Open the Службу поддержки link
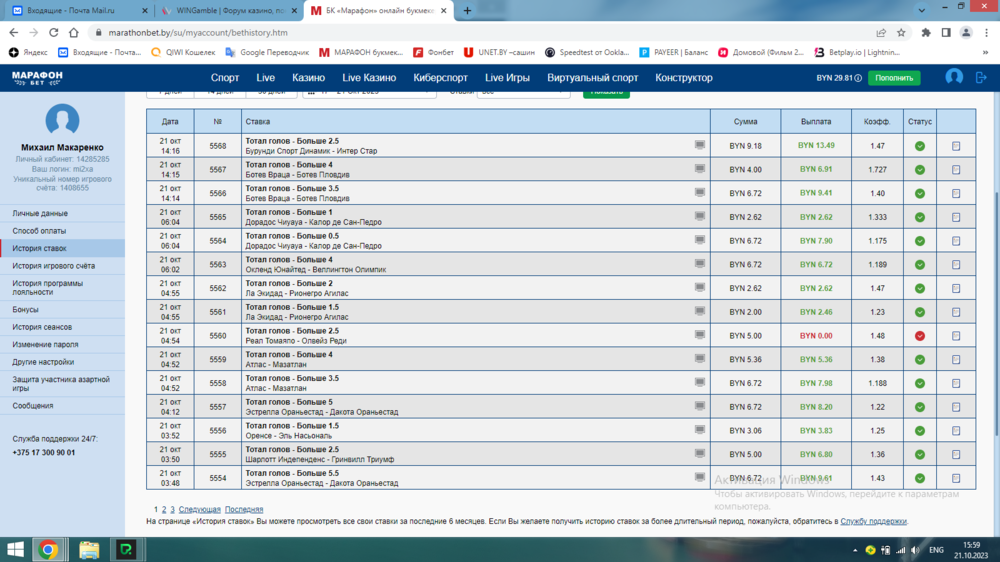Image resolution: width=1000 pixels, height=562 pixels. point(873,521)
